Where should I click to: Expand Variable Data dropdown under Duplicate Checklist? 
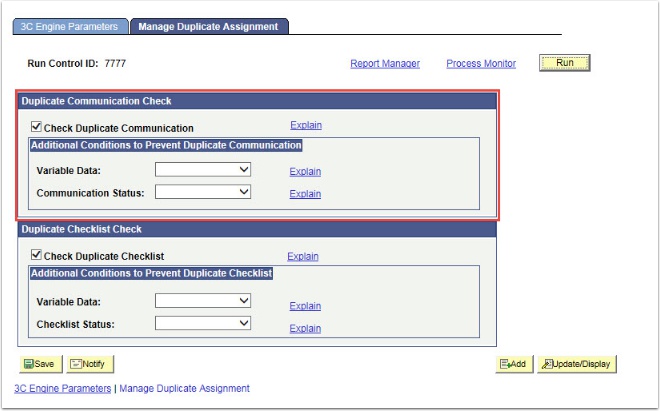(203, 301)
